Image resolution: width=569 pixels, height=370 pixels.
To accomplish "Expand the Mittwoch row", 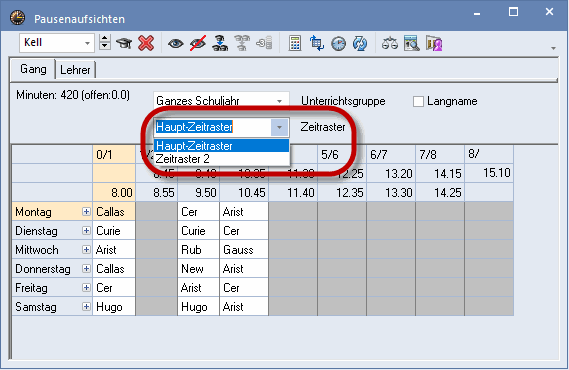I will [86, 250].
